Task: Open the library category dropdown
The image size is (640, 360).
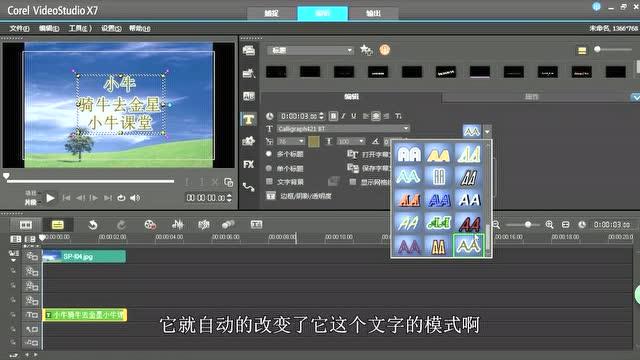Action: click(x=310, y=50)
